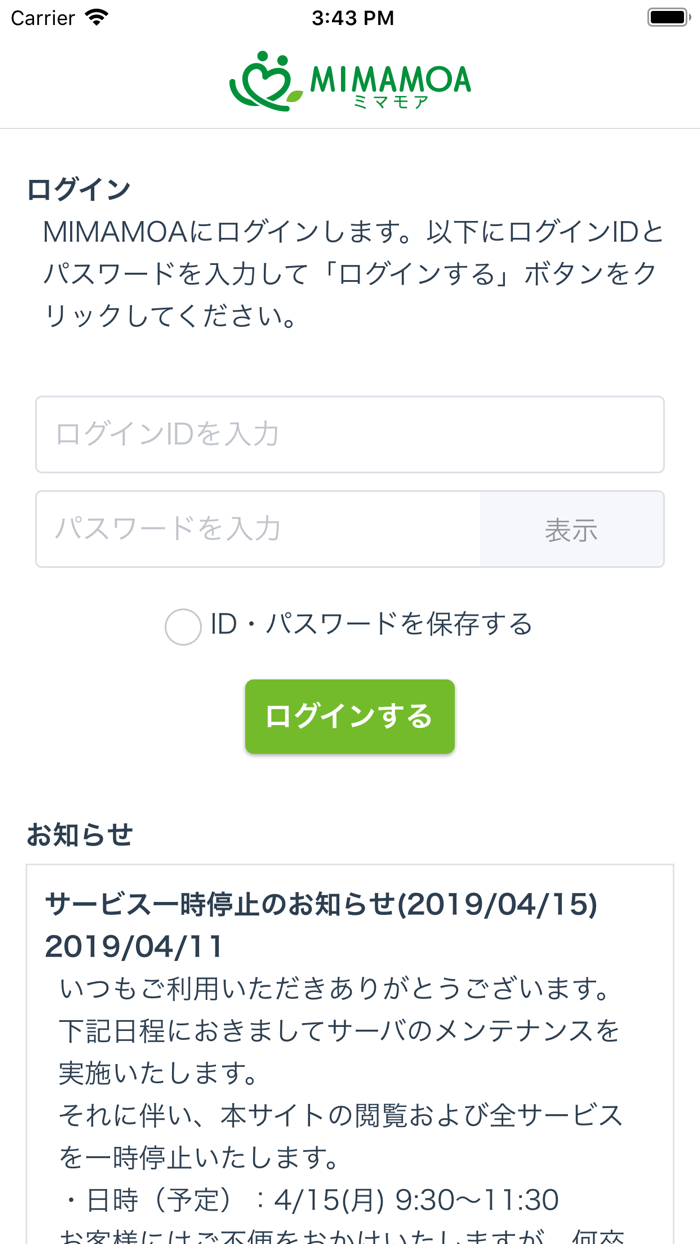700x1244 pixels.
Task: Click the battery indicator icon
Action: (668, 17)
